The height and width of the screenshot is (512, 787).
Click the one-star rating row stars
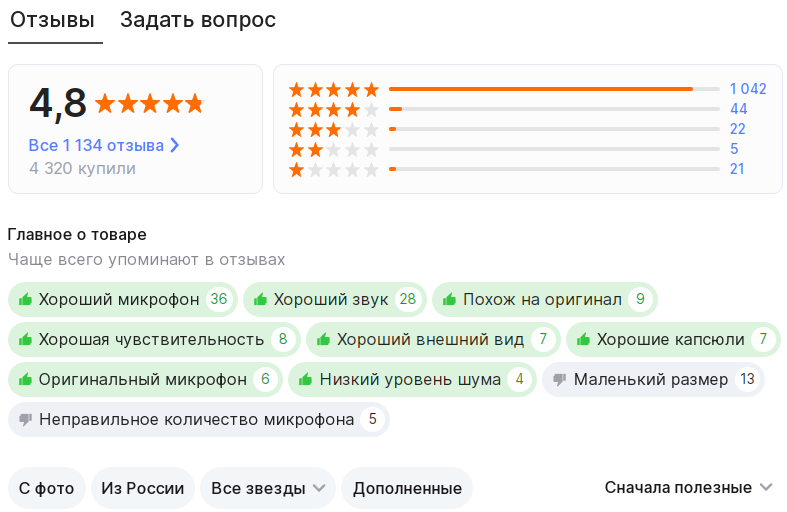coord(333,170)
